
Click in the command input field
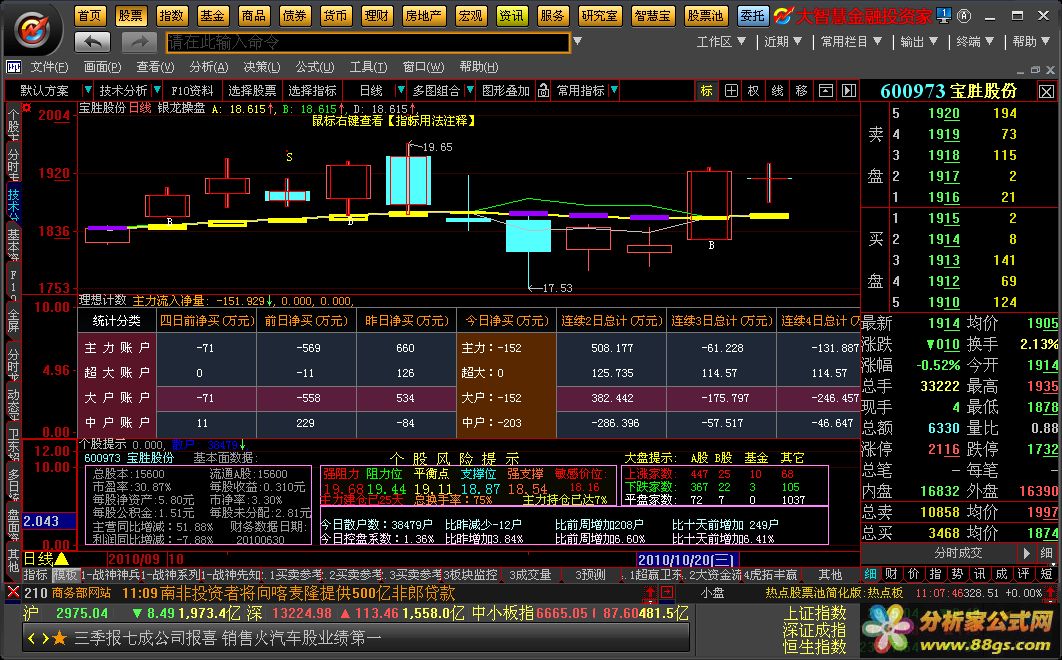click(x=368, y=42)
